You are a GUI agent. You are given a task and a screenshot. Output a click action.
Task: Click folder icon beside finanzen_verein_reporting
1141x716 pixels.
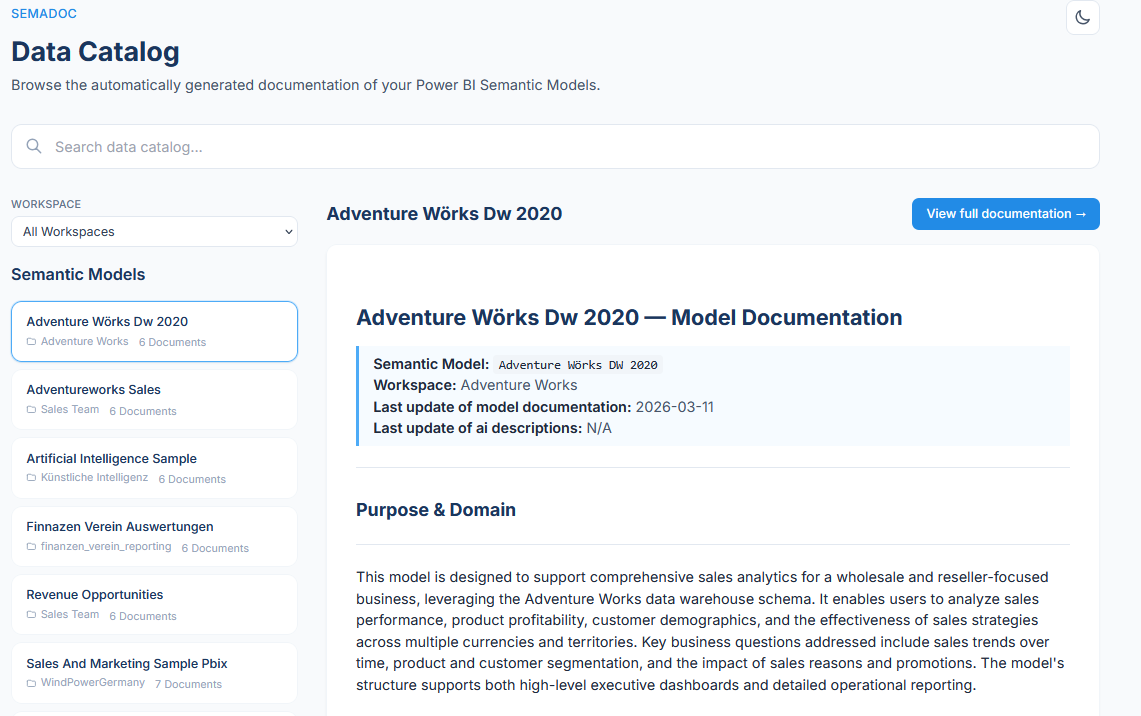[31, 547]
